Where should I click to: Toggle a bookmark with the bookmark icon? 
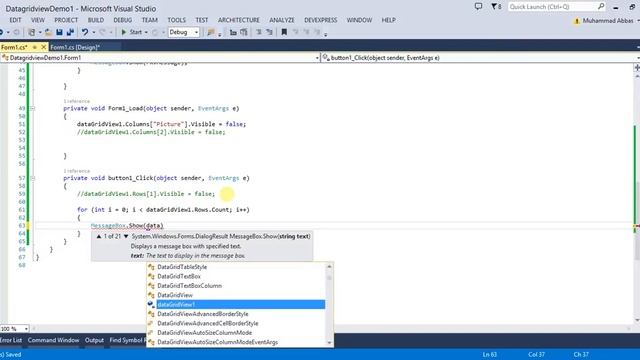point(284,32)
